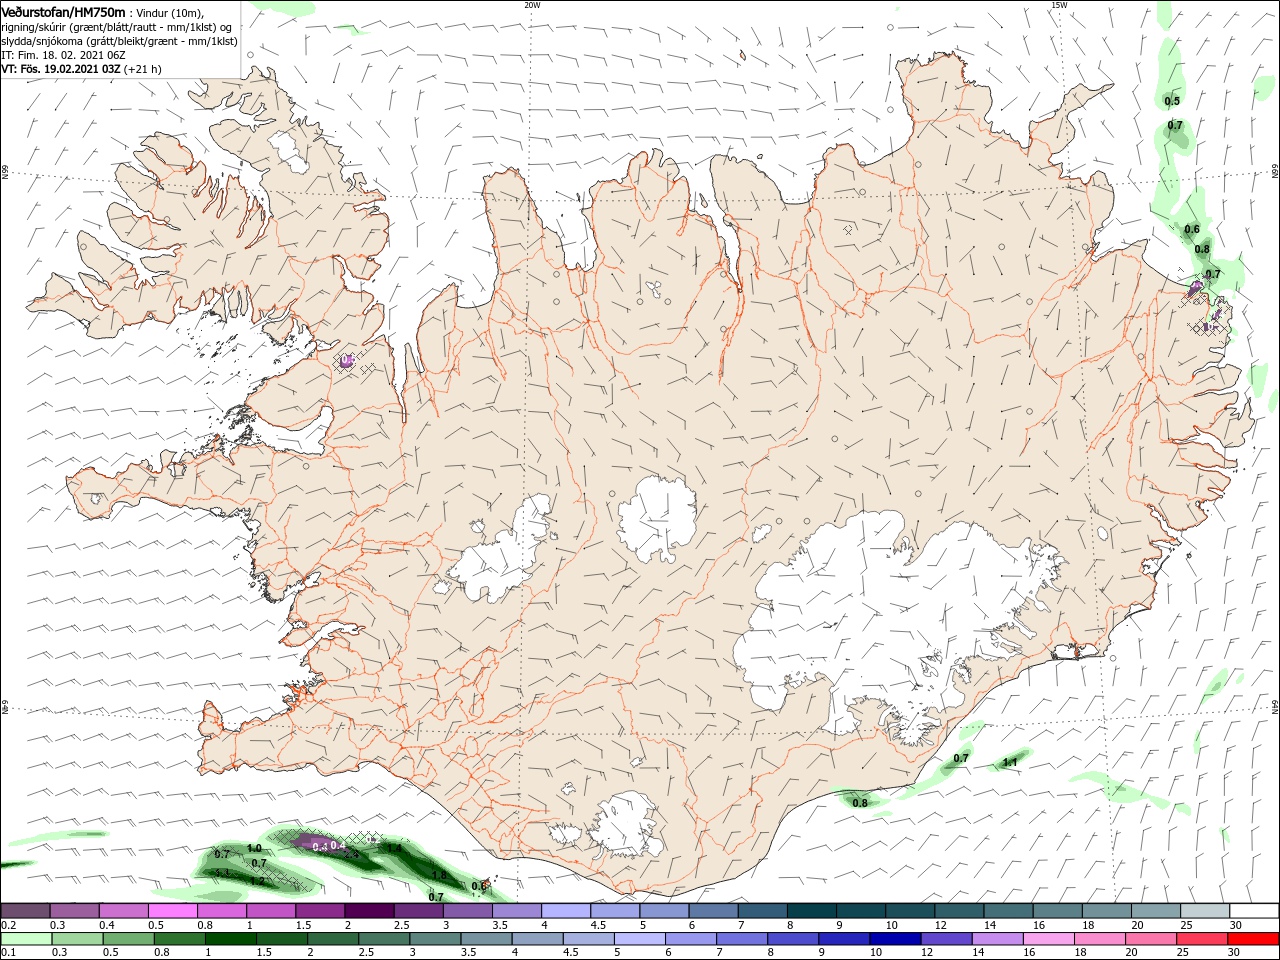Click the '16' value label under top legend row
1280x960 pixels.
(1040, 925)
